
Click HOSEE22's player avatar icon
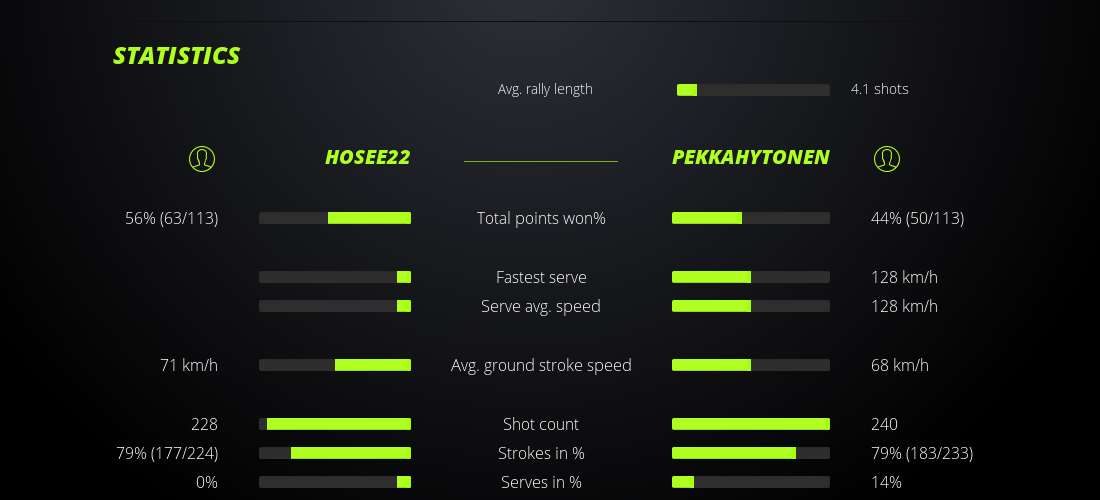(202, 158)
